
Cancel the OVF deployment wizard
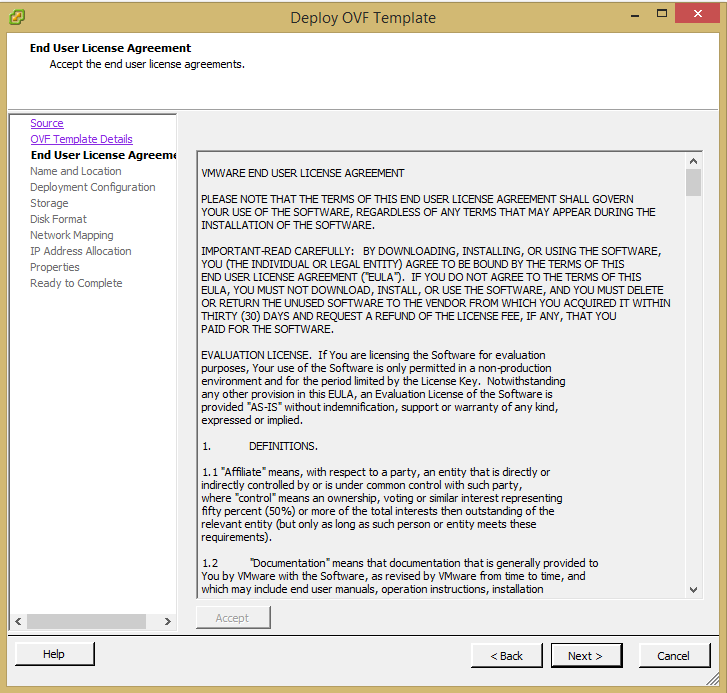674,656
